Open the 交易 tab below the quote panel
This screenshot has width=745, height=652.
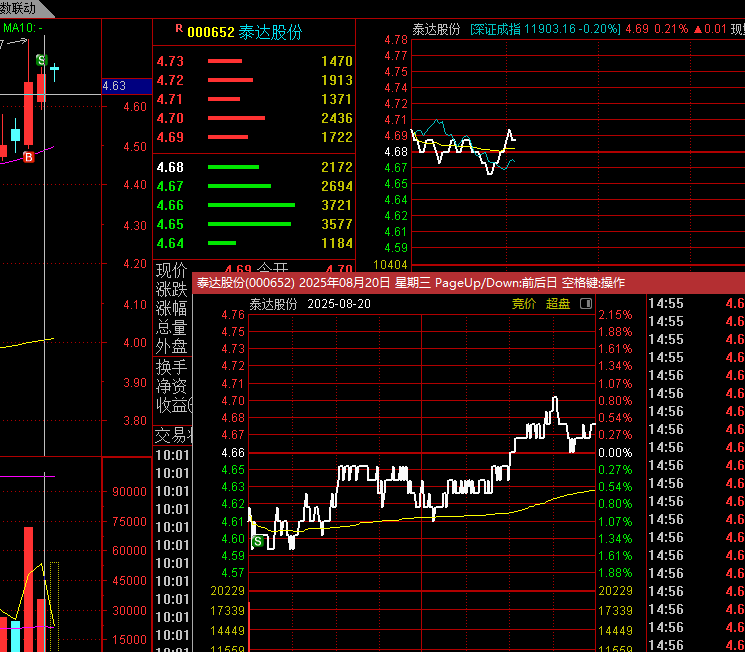(173, 435)
